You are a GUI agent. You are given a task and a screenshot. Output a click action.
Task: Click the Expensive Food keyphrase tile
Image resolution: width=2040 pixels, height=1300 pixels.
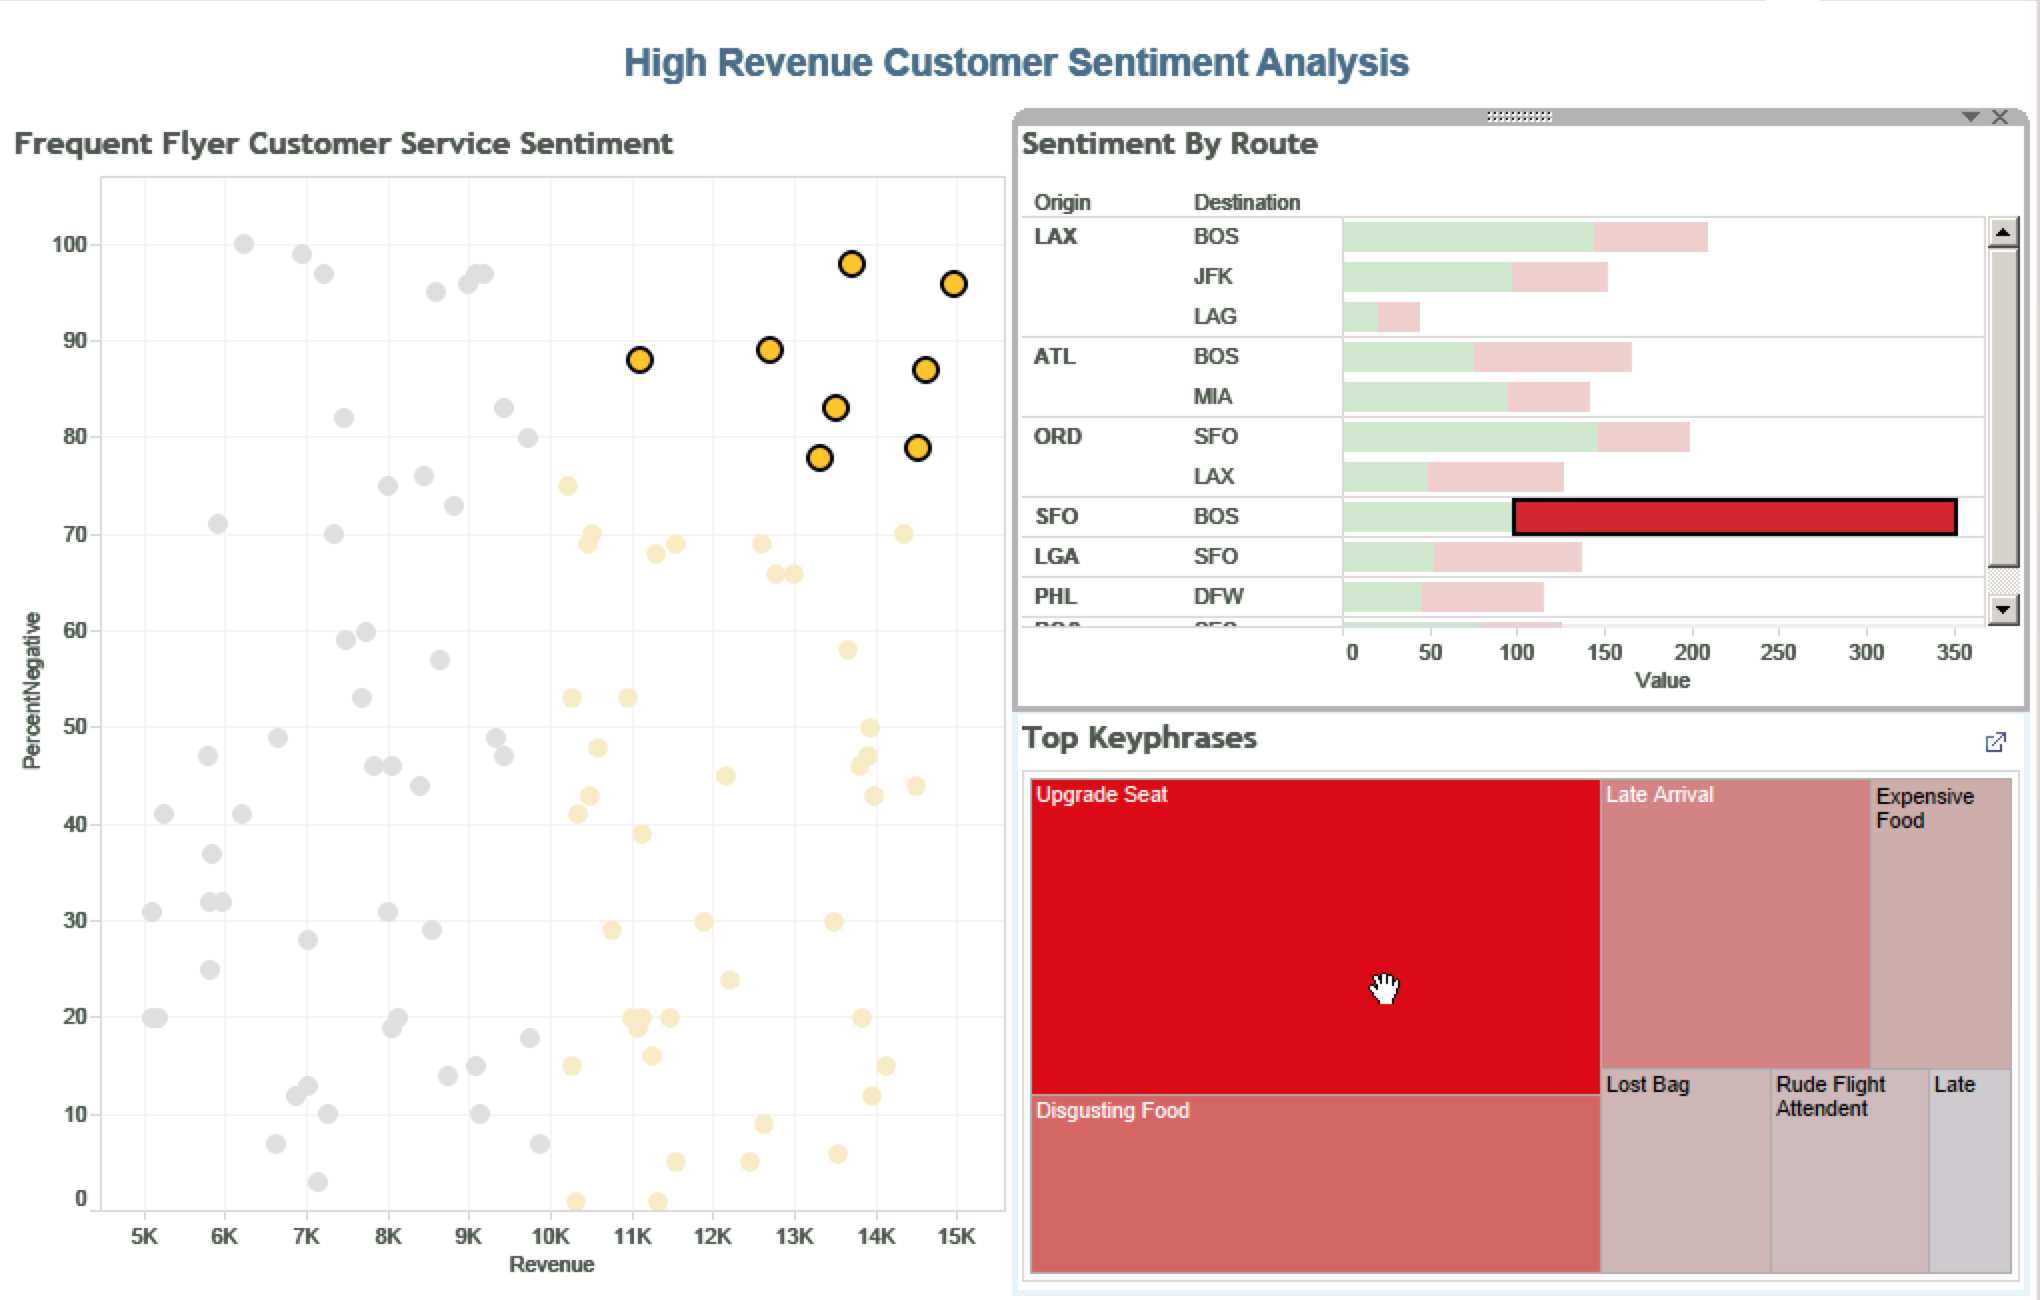point(1940,923)
